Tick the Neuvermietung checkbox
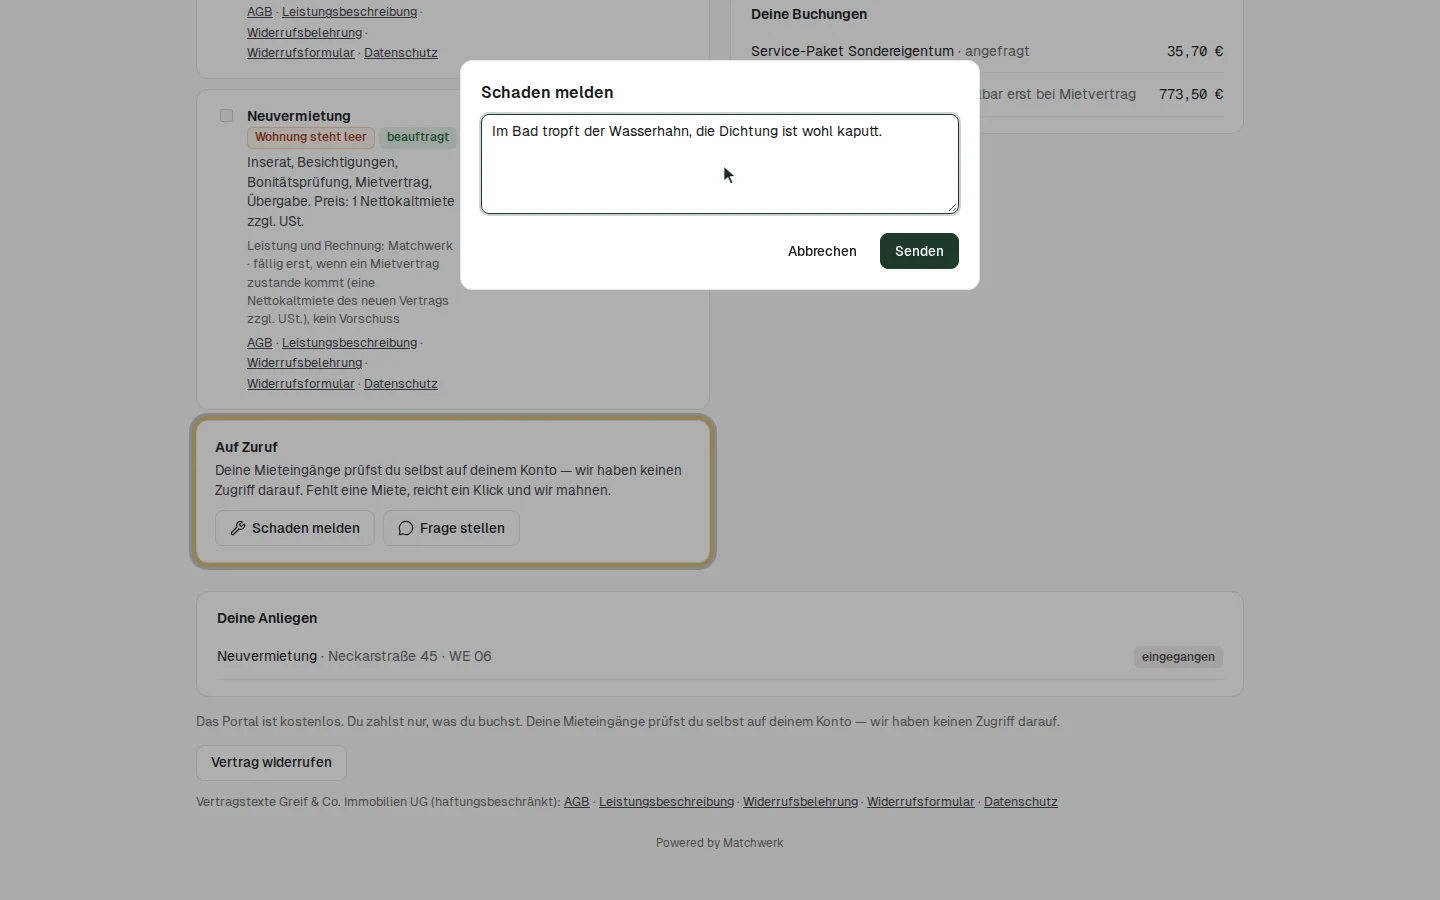This screenshot has height=900, width=1440. click(x=227, y=116)
